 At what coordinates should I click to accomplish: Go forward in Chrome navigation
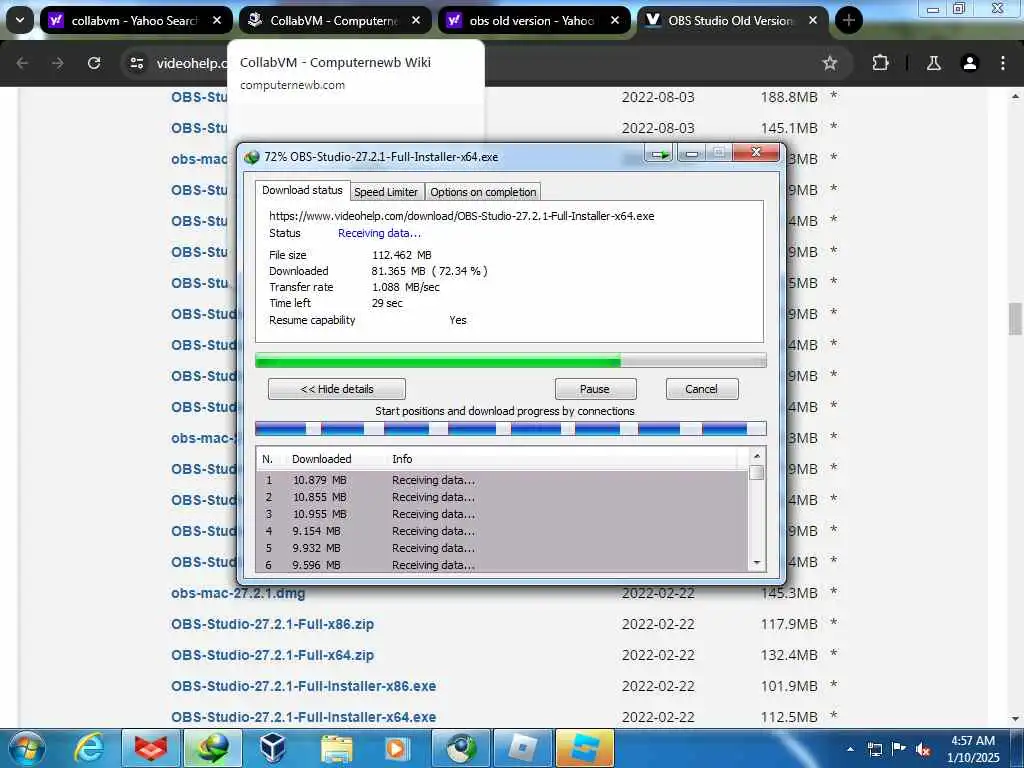58,63
